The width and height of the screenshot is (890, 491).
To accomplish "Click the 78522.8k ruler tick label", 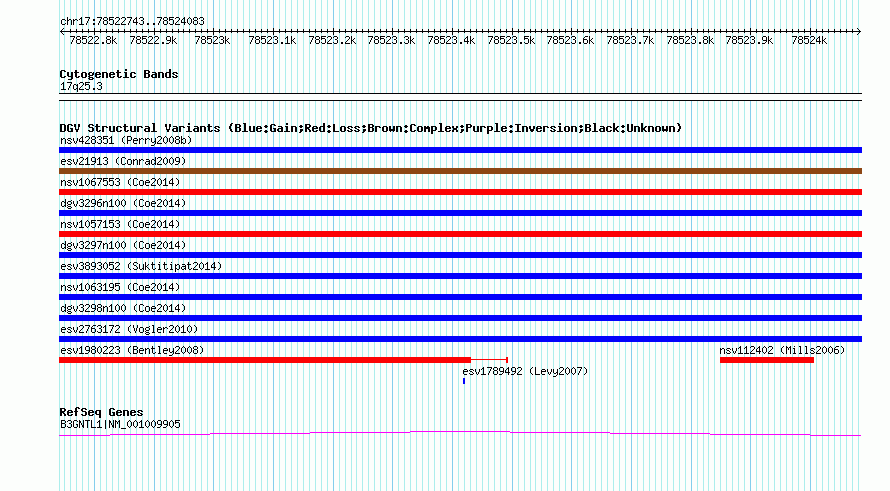I will pyautogui.click(x=93, y=40).
